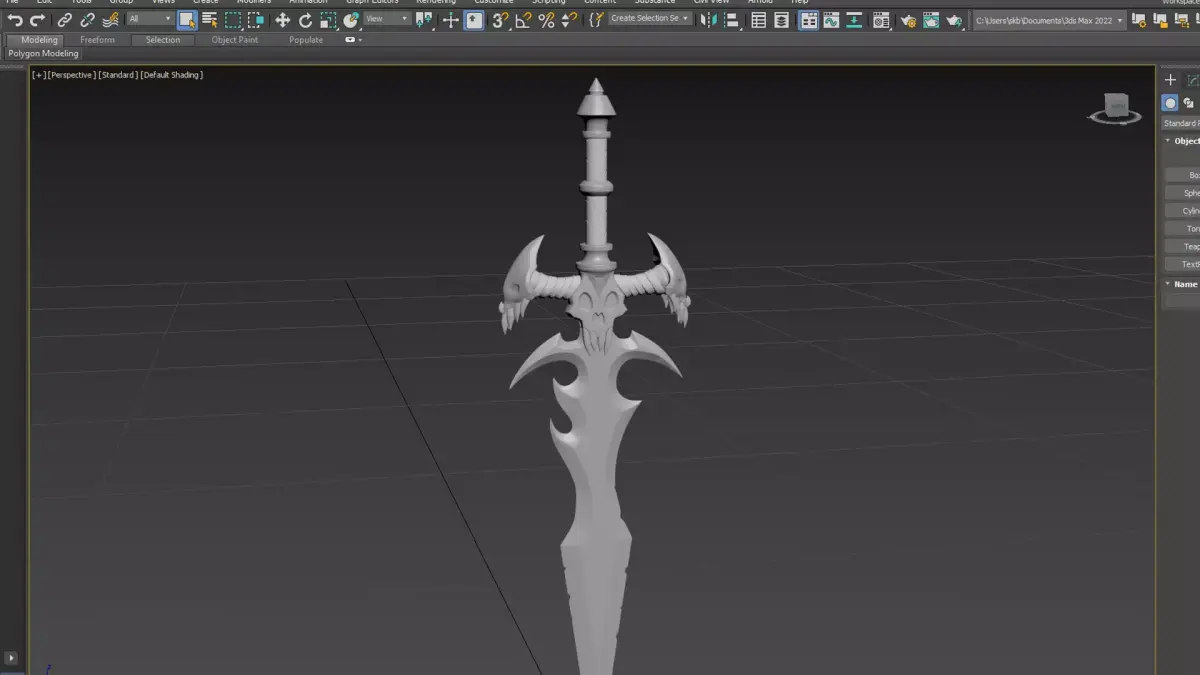The image size is (1200, 675).
Task: Select the Rotate tool
Action: tap(305, 20)
